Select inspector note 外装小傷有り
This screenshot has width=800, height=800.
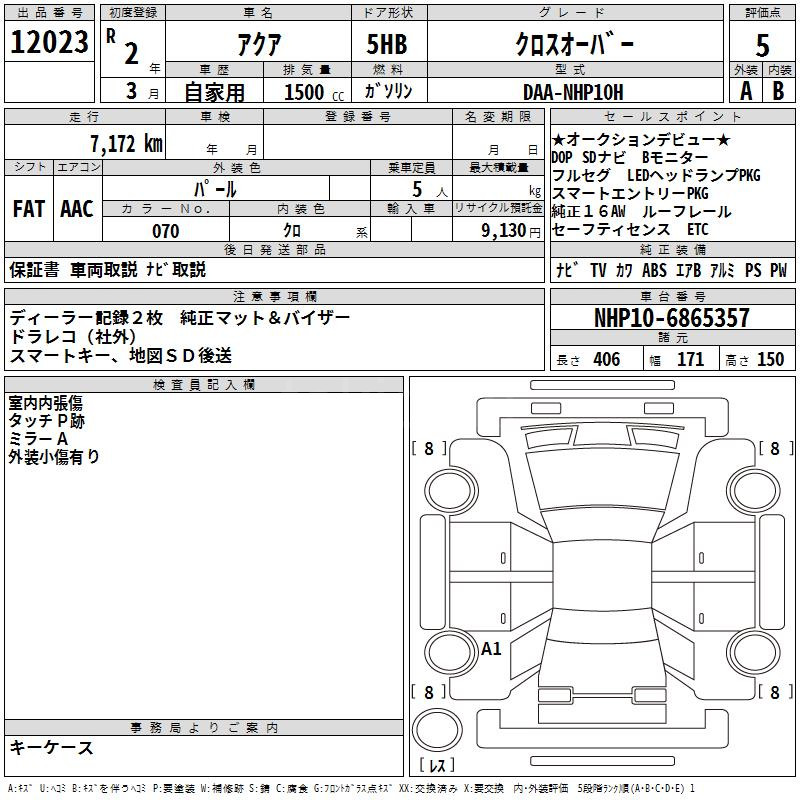click(x=54, y=457)
